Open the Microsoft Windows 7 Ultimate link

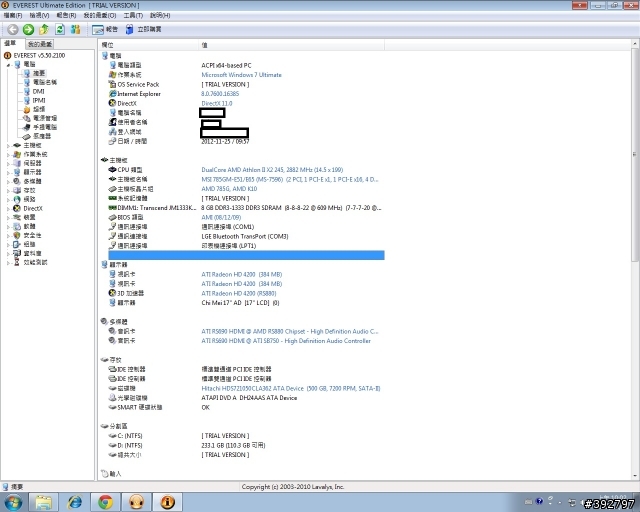[x=241, y=75]
